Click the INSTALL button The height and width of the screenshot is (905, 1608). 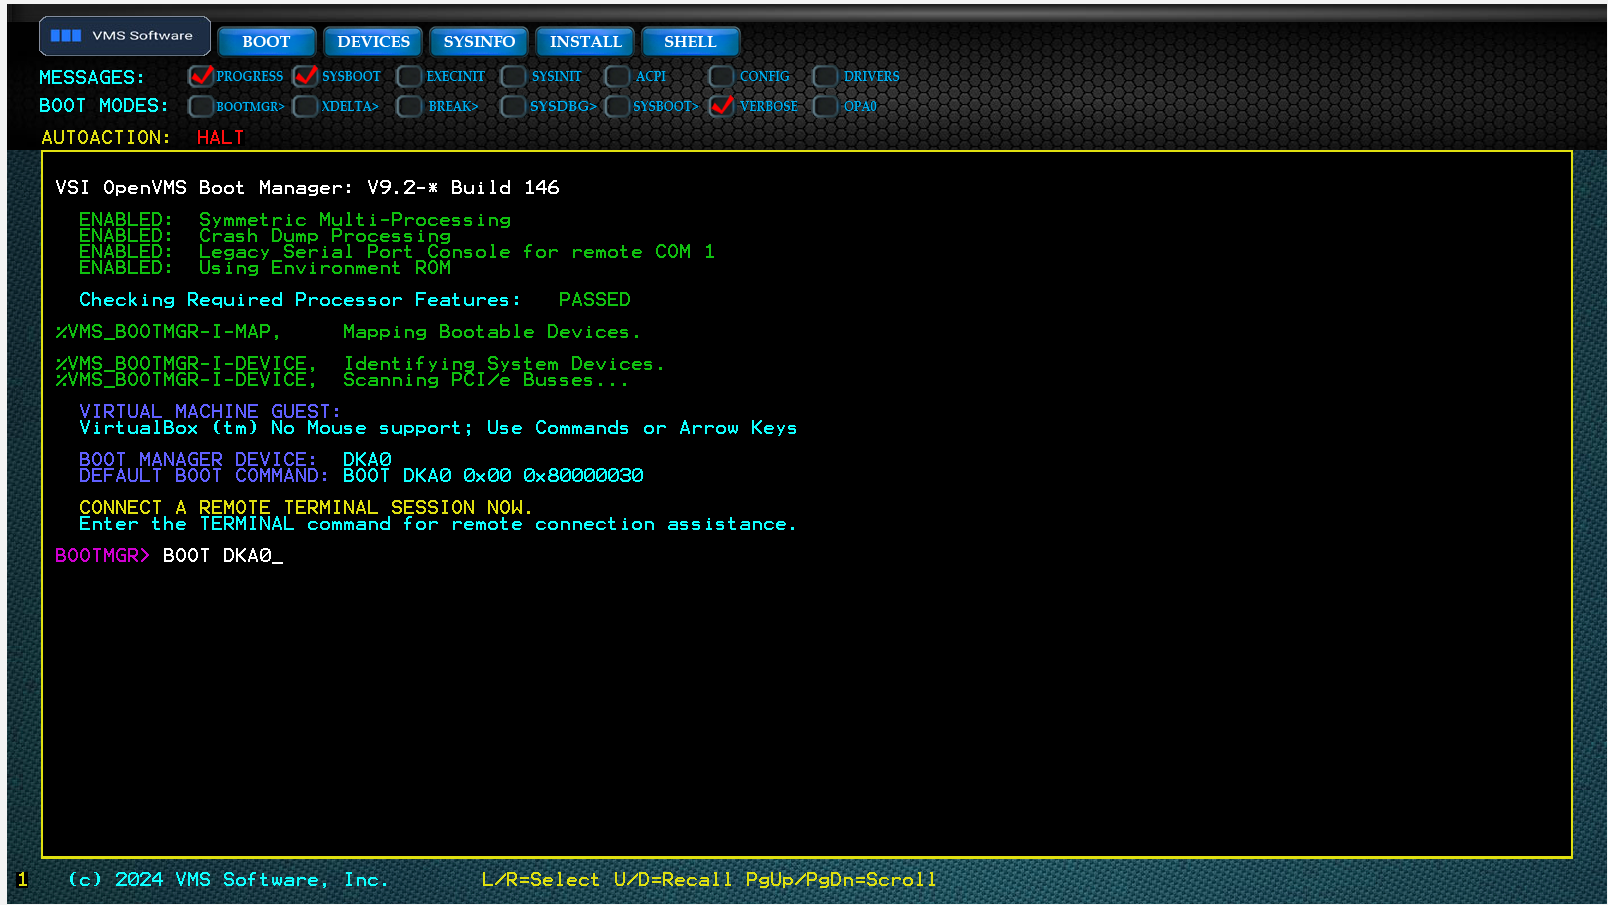(585, 42)
